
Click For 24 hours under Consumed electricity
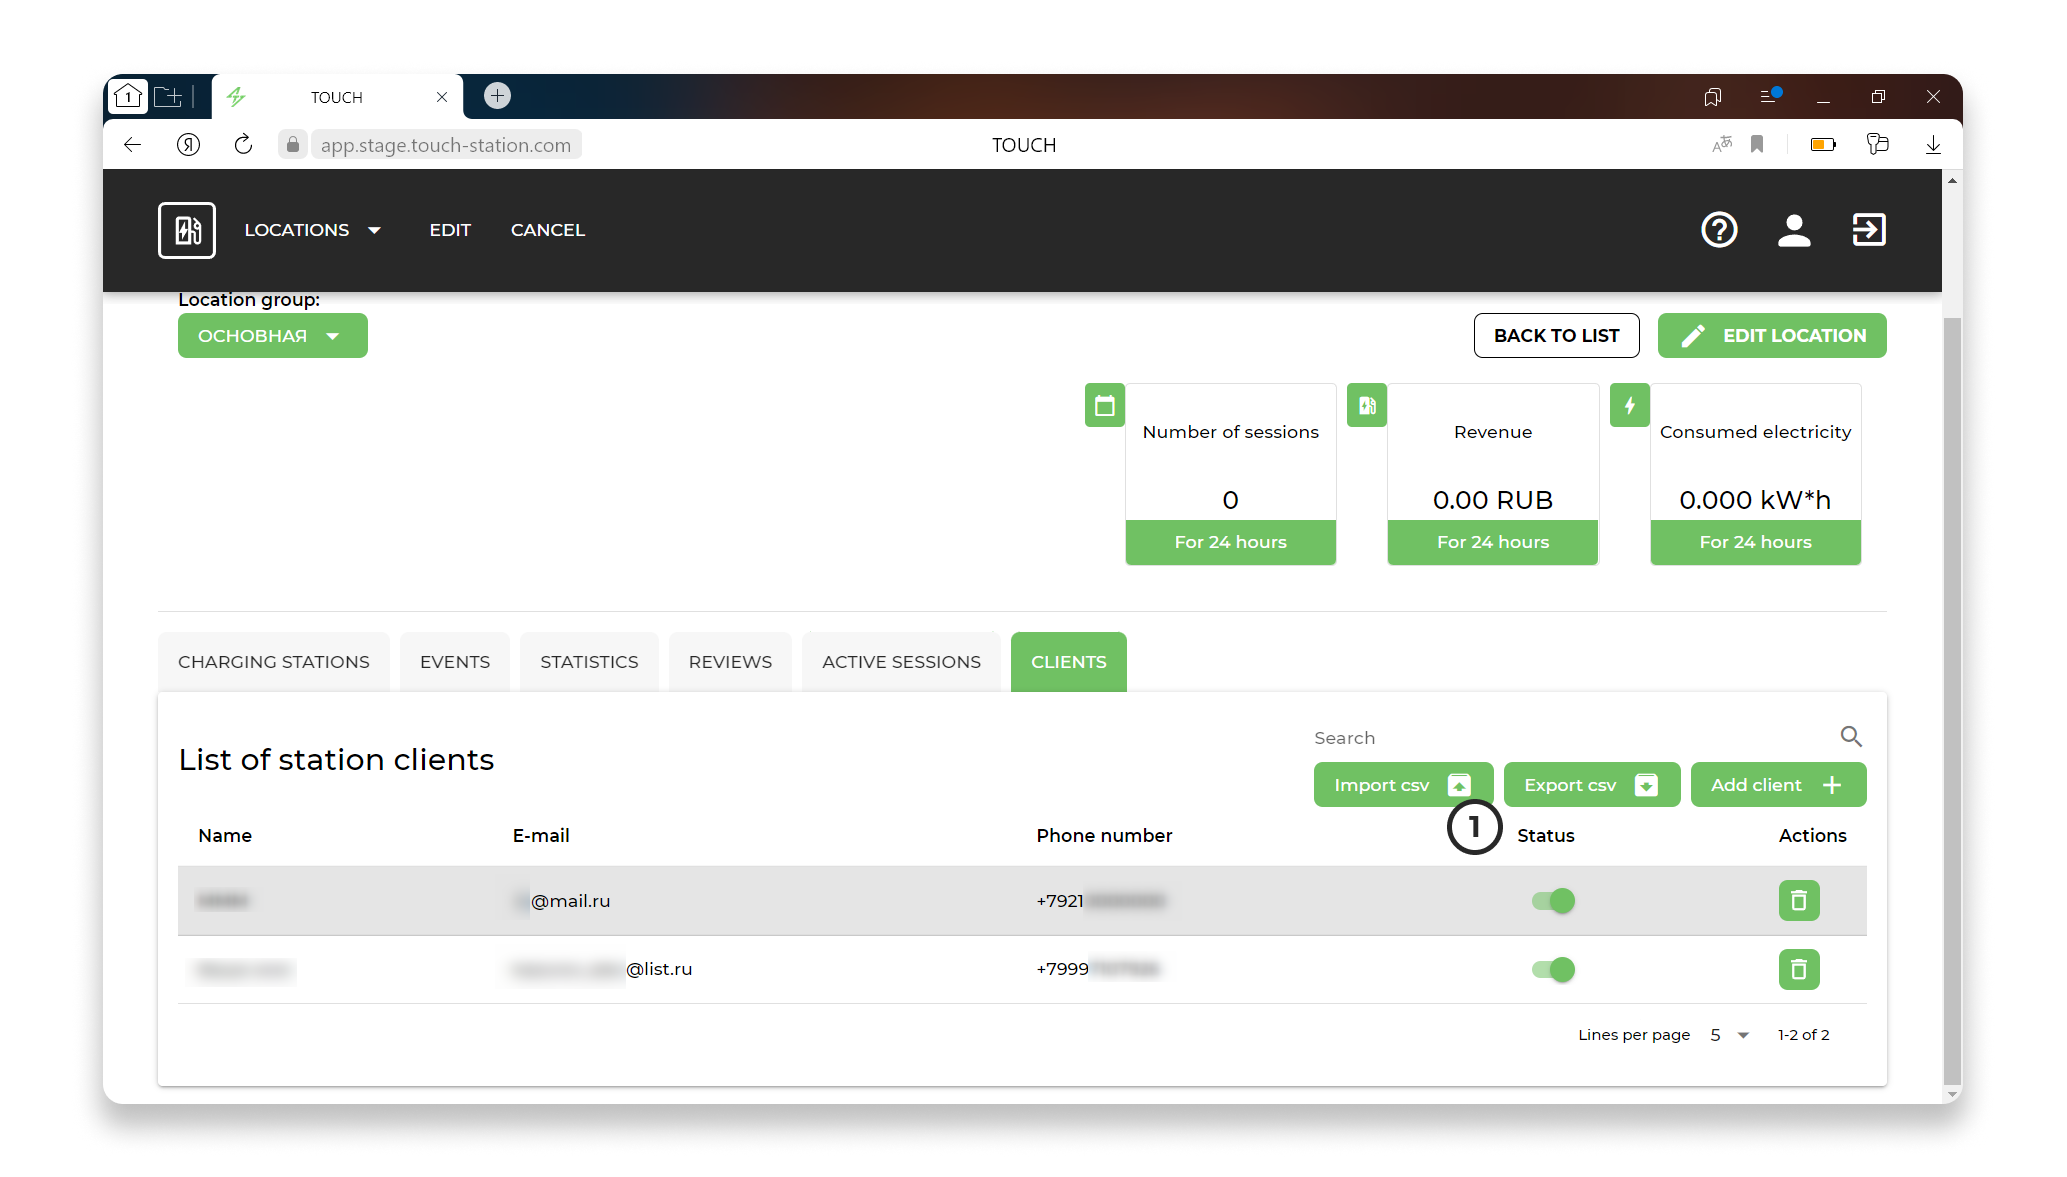1755,542
